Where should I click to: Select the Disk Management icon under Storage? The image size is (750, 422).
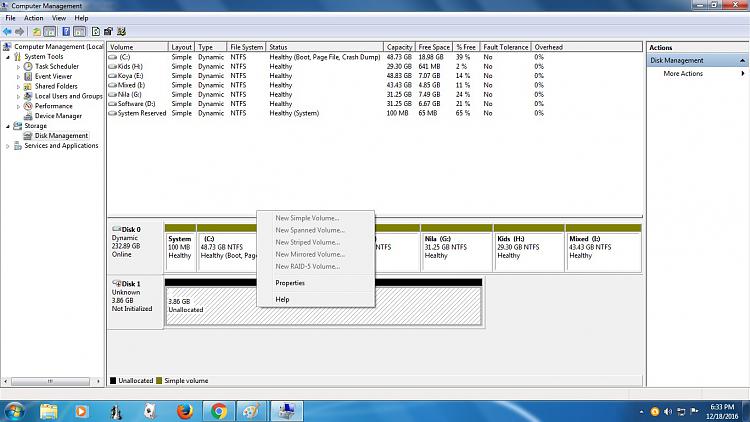coord(28,136)
